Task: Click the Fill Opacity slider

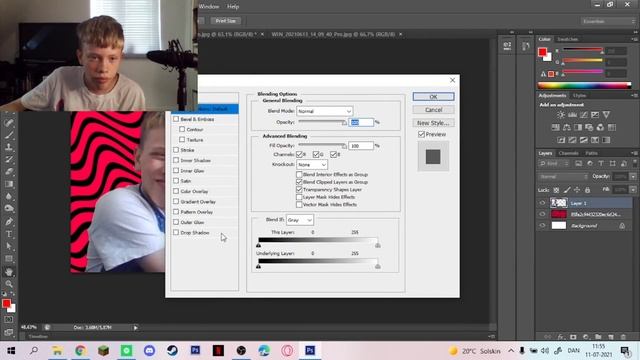Action: (x=322, y=145)
